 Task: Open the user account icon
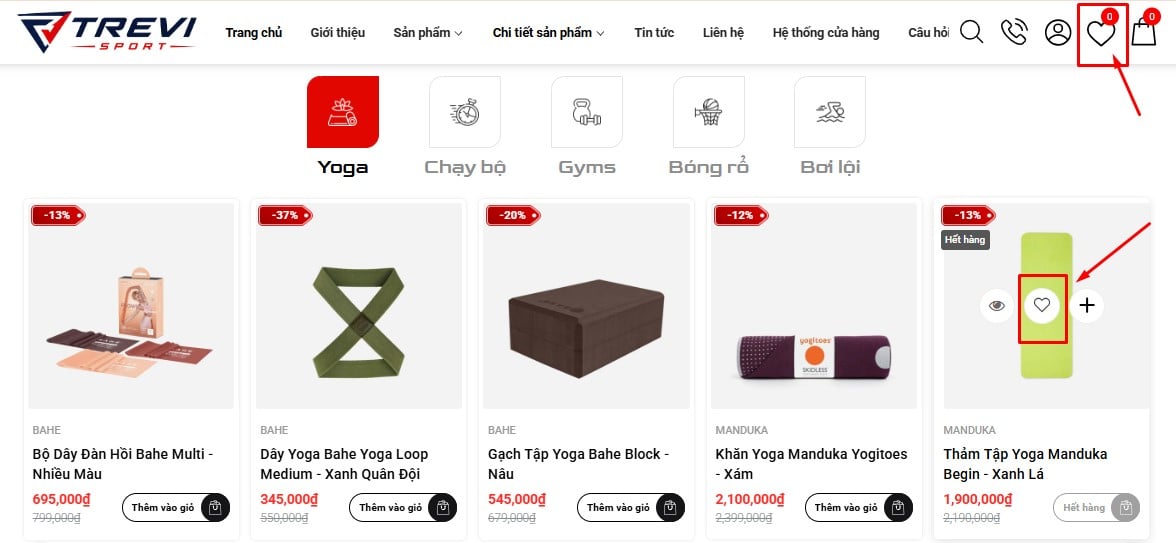click(x=1058, y=32)
